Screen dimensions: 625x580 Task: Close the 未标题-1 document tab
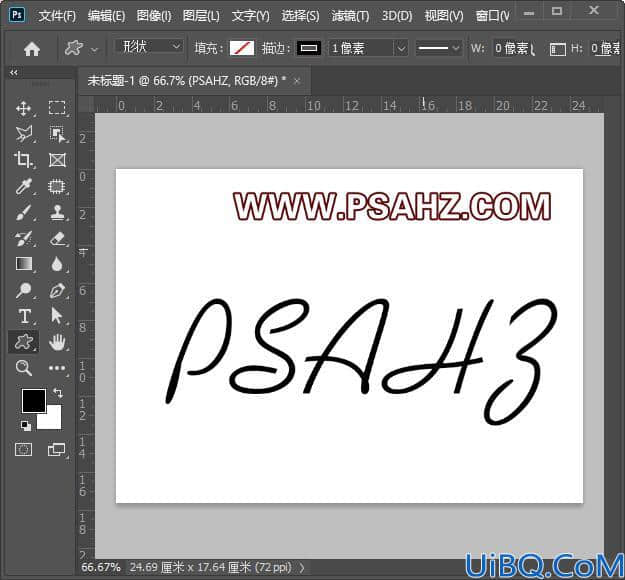[297, 81]
